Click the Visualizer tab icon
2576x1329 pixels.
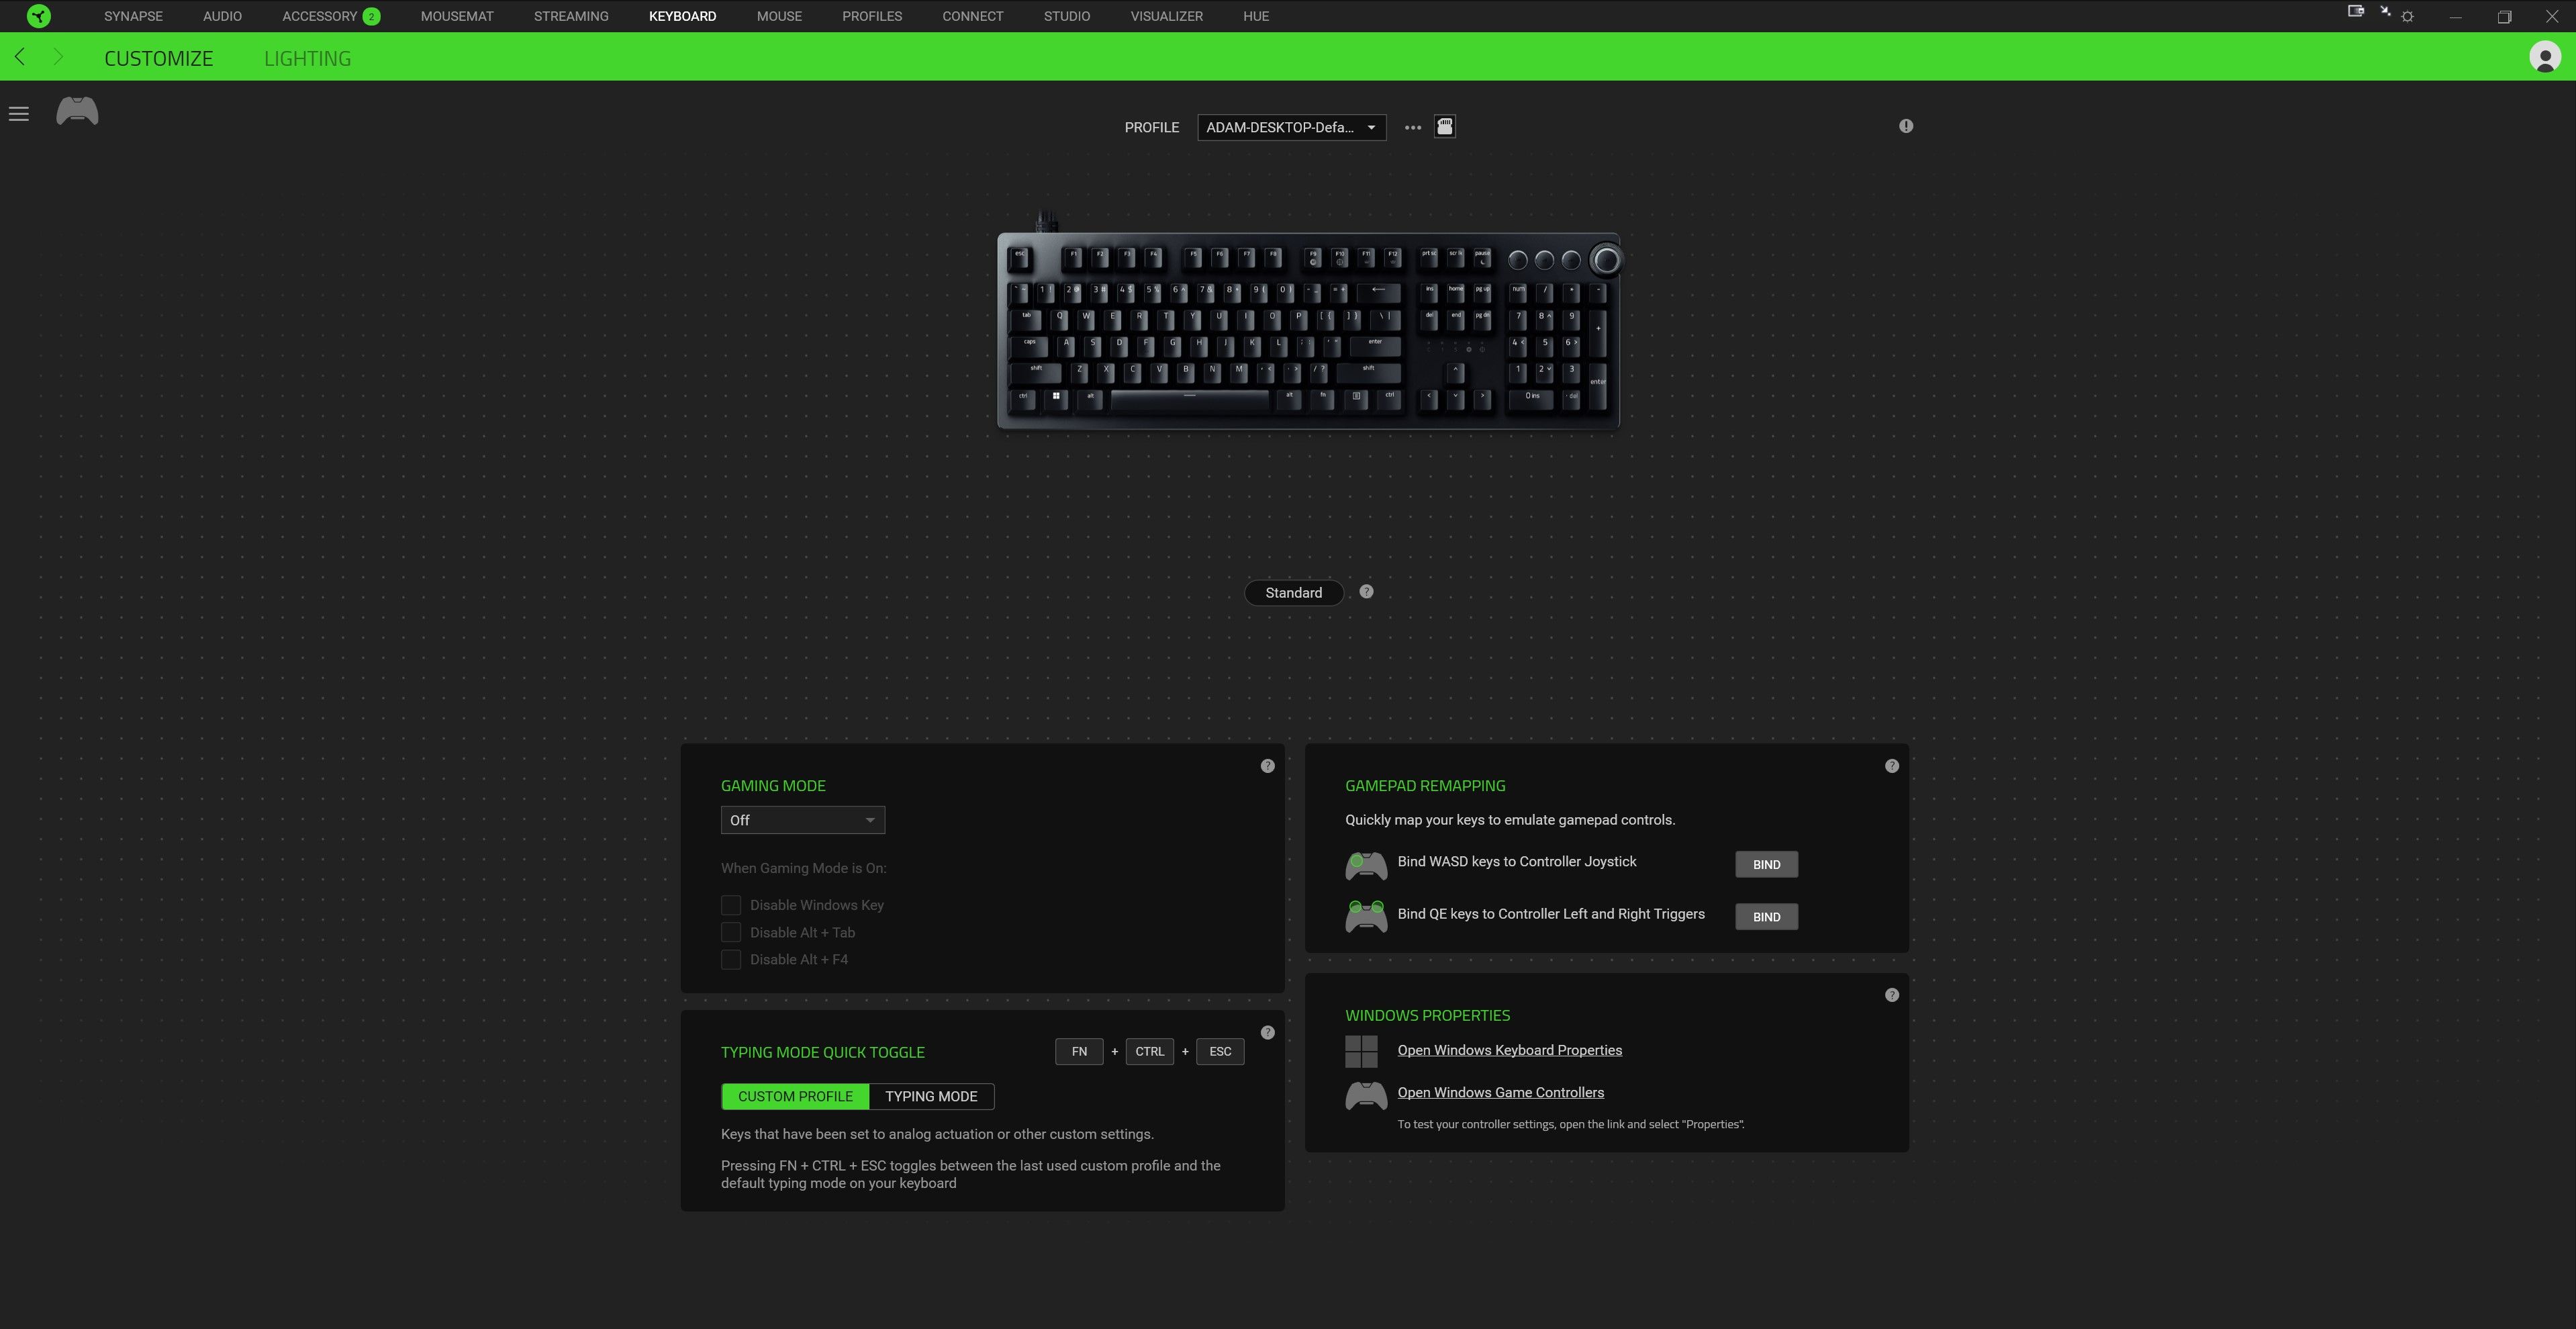tap(1165, 15)
